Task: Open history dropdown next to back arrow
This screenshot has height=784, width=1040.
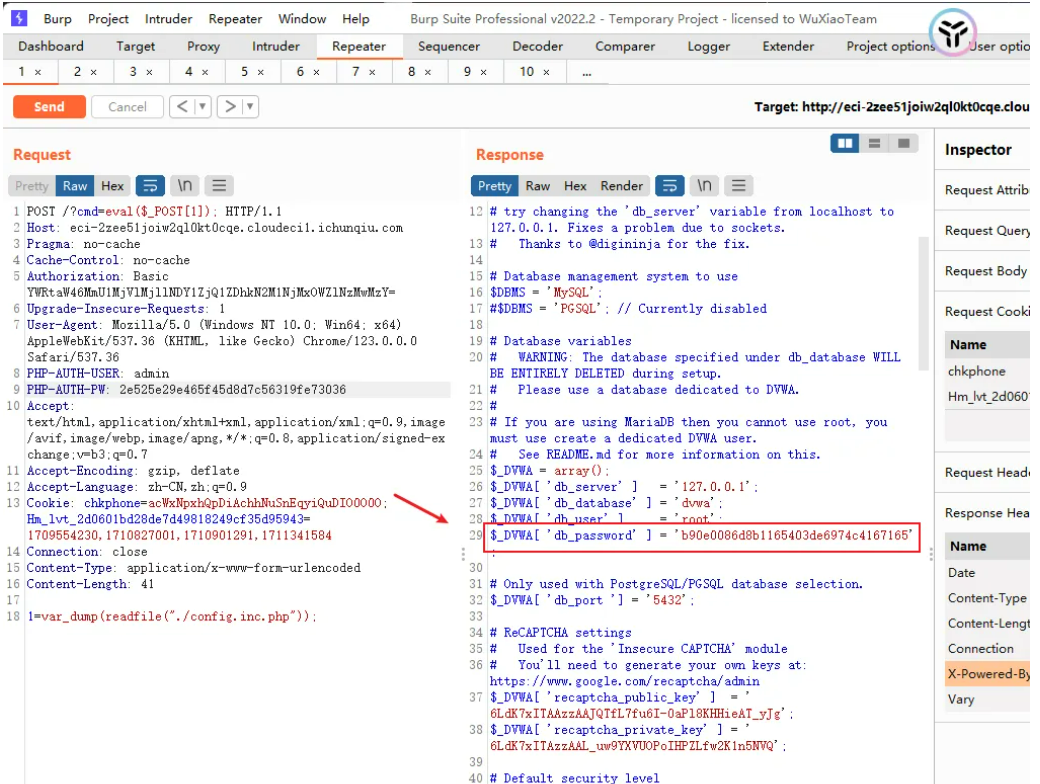Action: point(203,107)
